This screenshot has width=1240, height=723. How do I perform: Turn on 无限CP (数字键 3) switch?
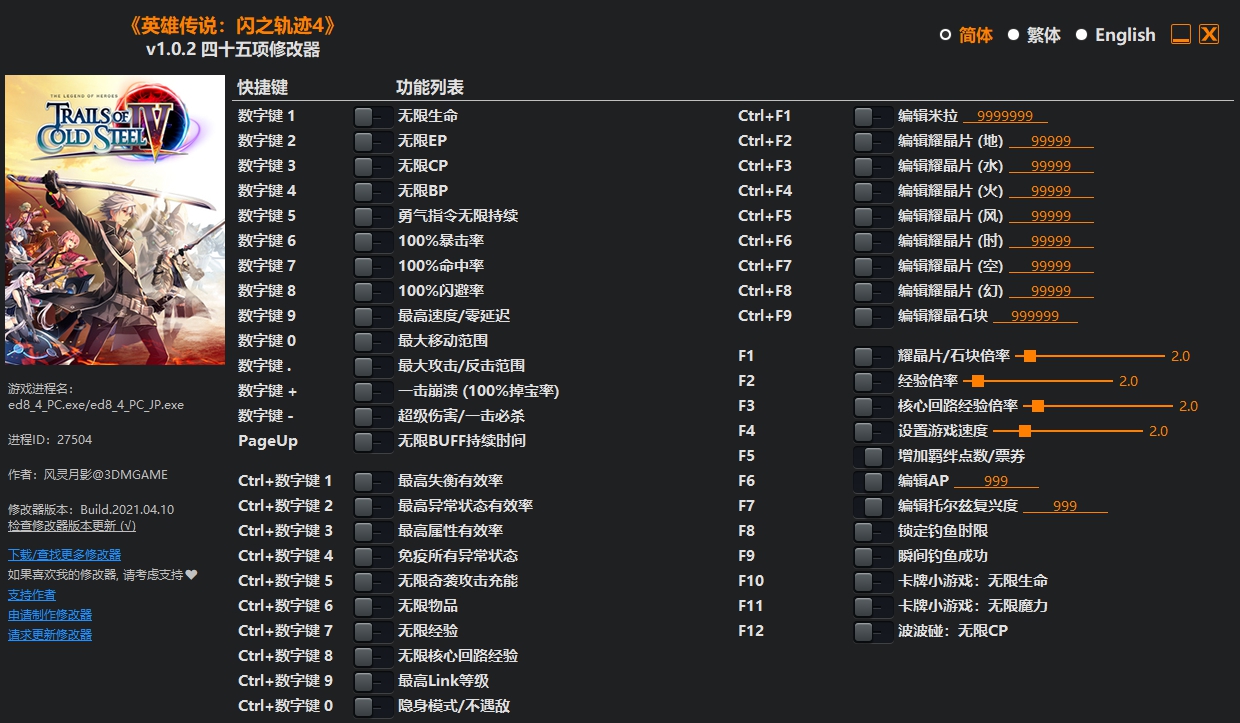click(373, 166)
